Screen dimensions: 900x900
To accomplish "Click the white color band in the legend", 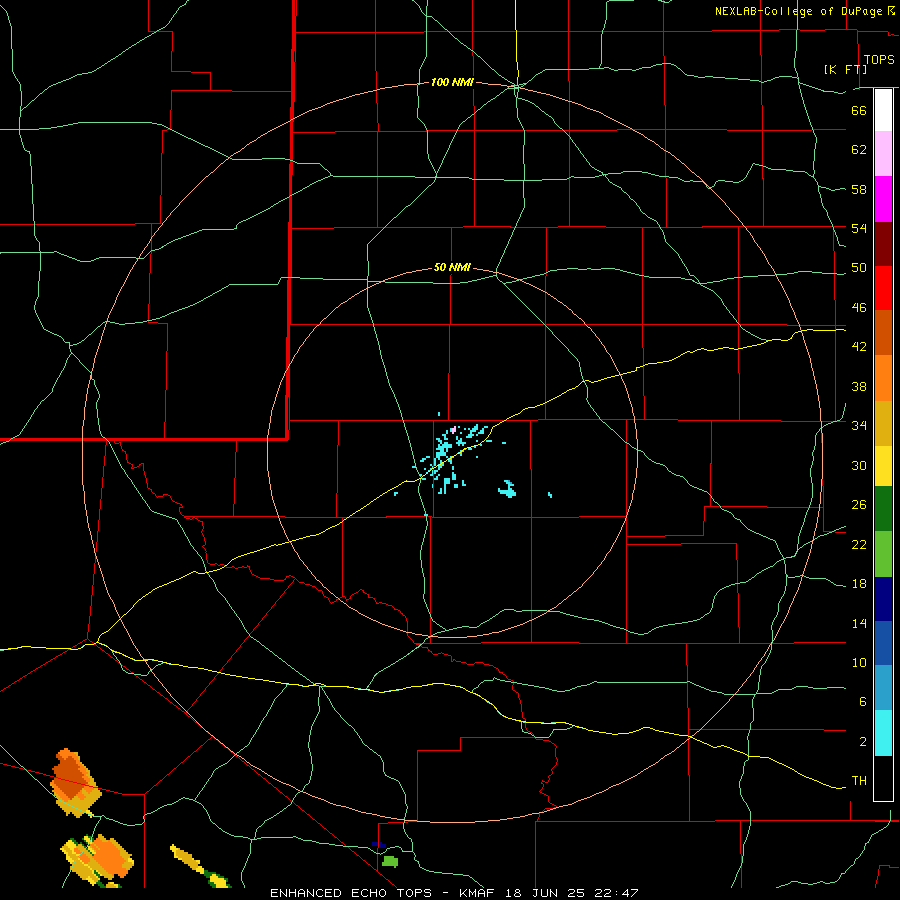I will pyautogui.click(x=883, y=110).
